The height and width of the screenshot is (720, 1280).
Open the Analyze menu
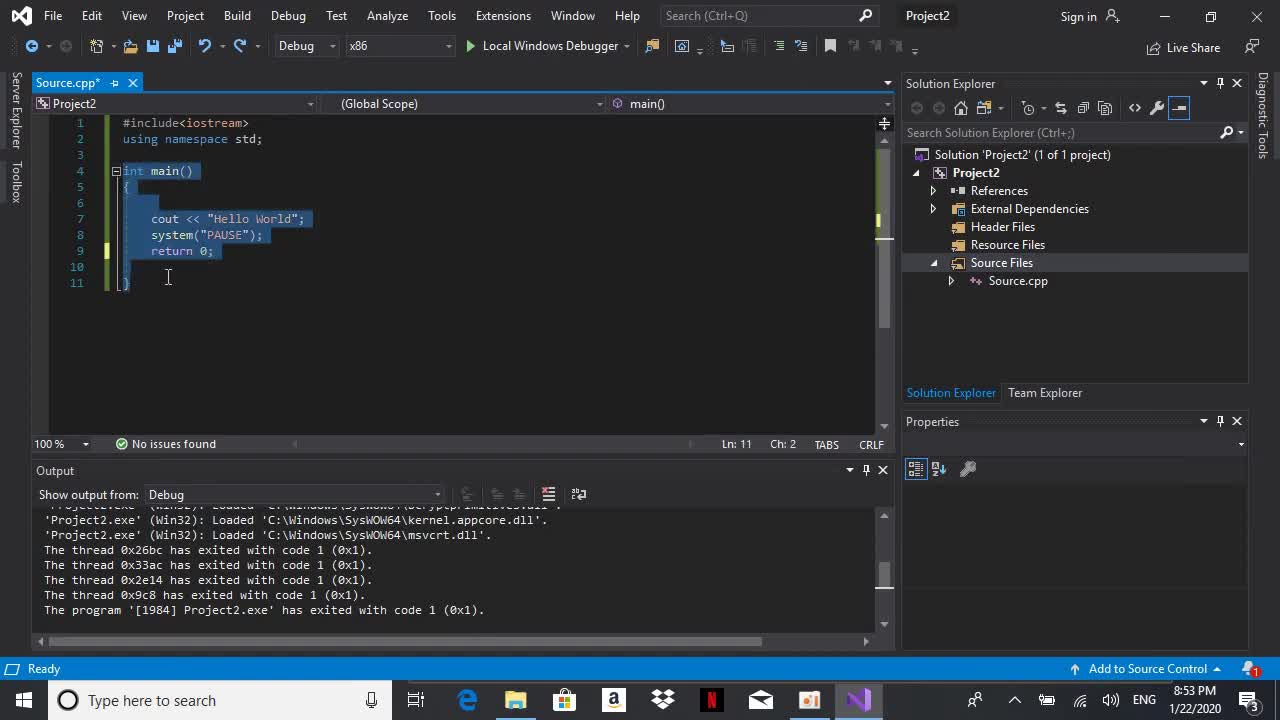[x=387, y=16]
